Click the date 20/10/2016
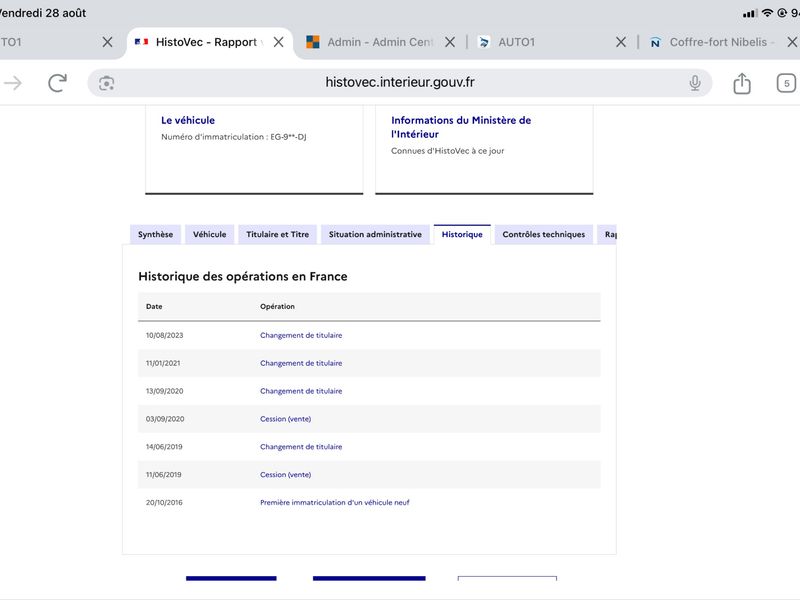800x600 pixels. (164, 503)
